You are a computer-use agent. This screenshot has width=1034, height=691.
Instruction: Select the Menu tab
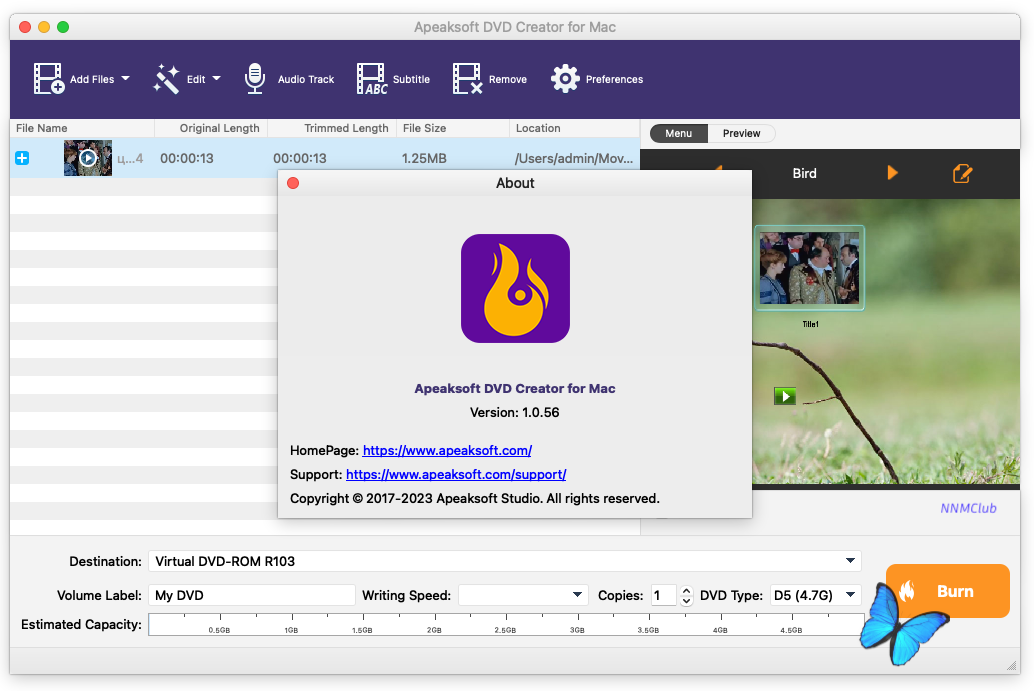pos(678,133)
